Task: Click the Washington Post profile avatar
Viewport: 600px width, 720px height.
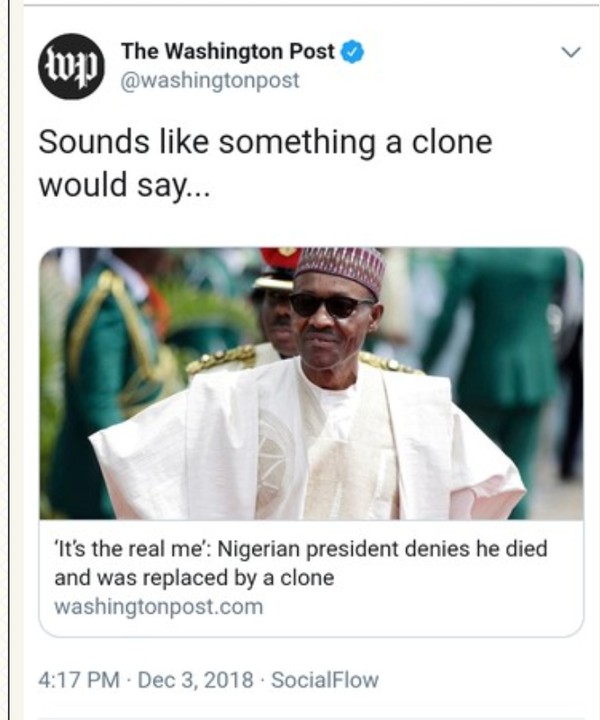Action: coord(71,66)
